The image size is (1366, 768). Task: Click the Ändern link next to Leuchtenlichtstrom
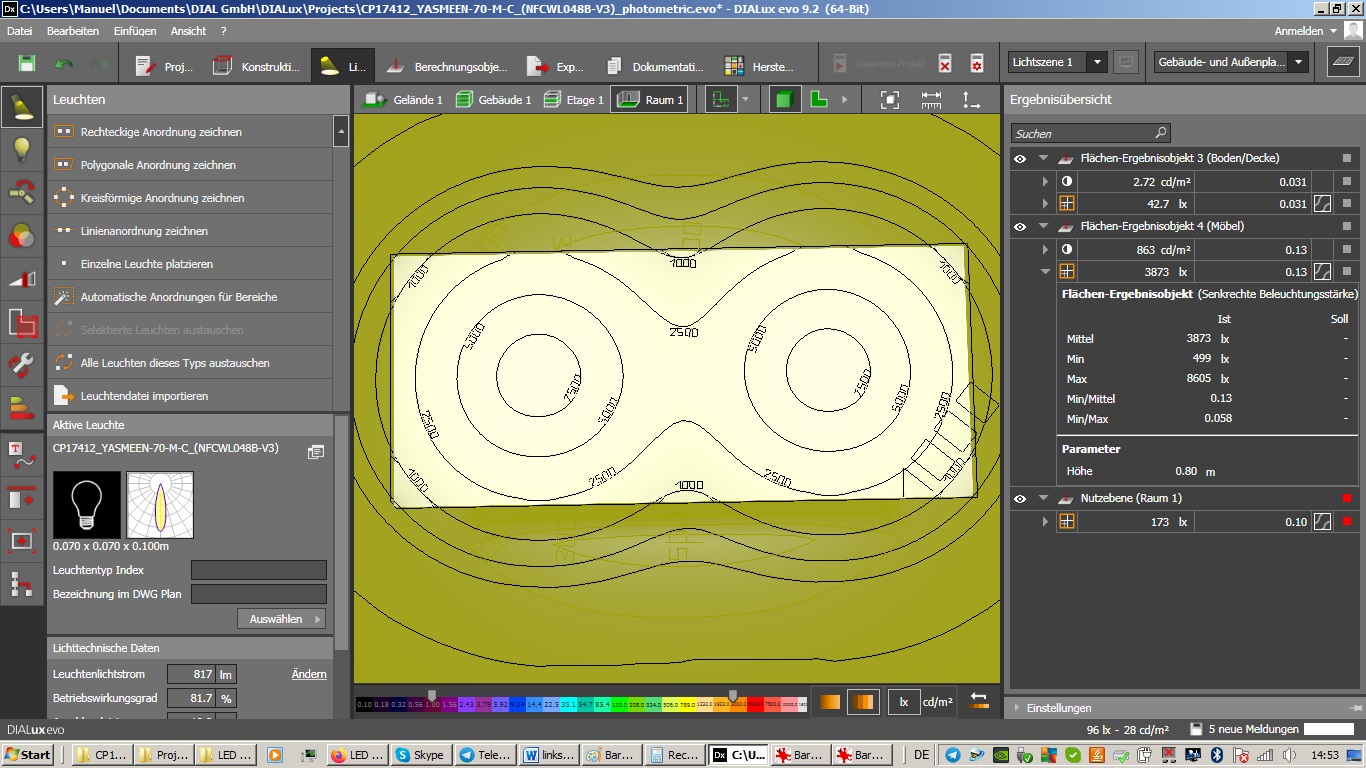coord(309,674)
